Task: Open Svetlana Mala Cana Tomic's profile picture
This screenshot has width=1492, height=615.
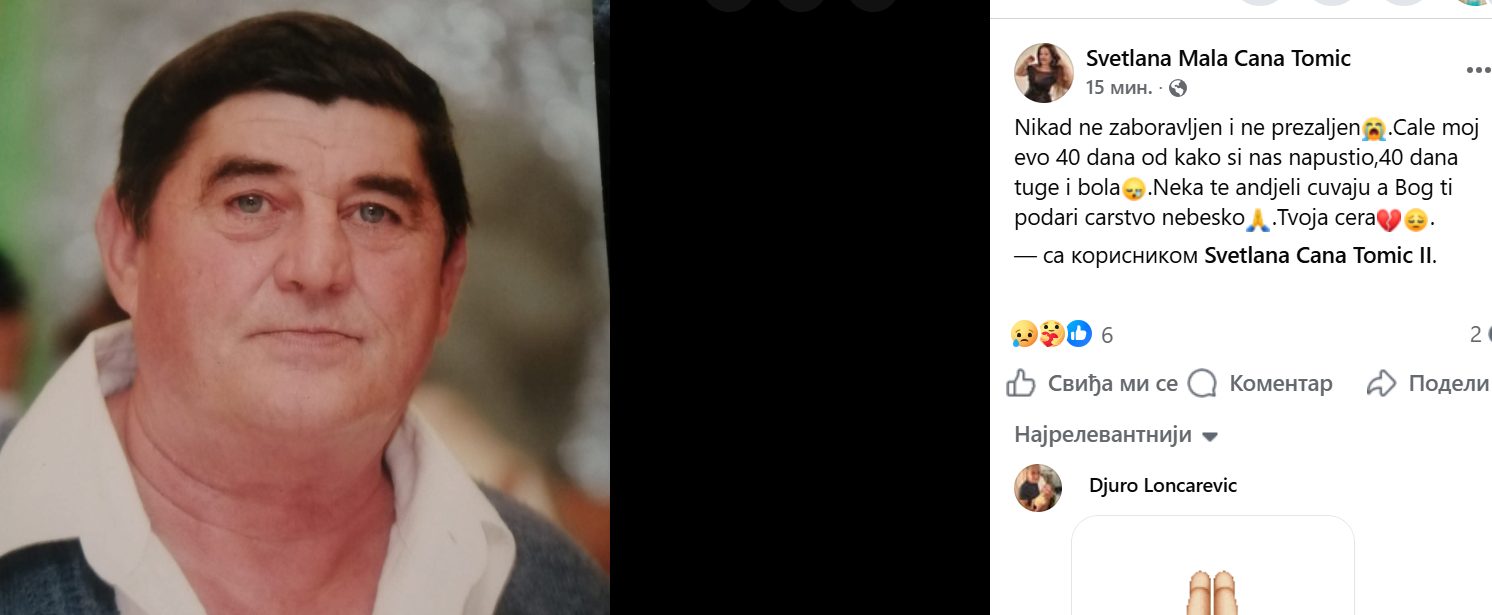Action: 1044,73
